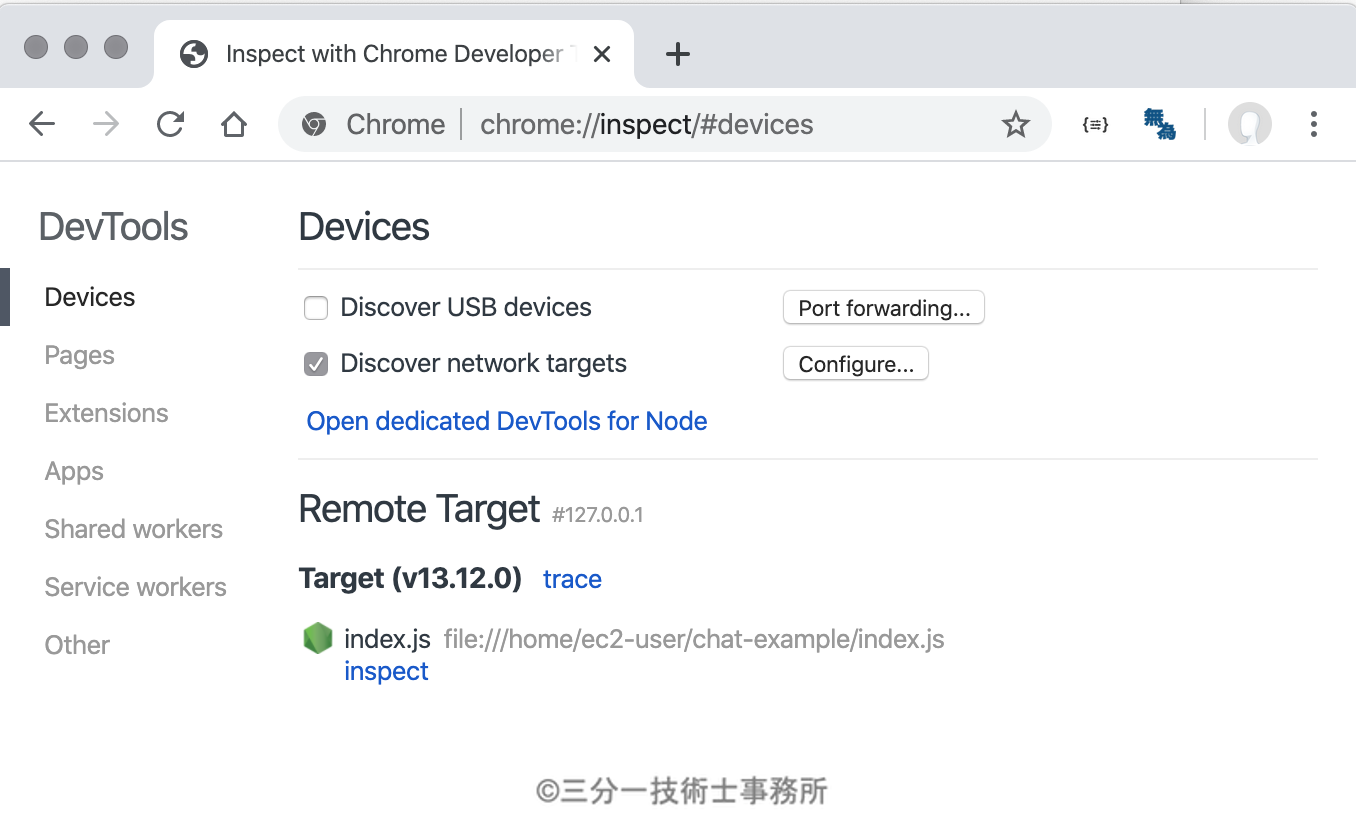1356x826 pixels.
Task: Enable Discover USB devices checkbox
Action: (x=316, y=308)
